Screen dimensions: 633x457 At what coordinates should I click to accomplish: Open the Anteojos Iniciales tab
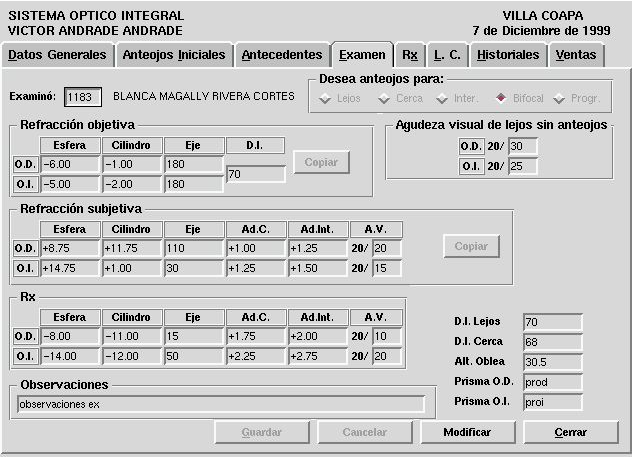[x=174, y=55]
